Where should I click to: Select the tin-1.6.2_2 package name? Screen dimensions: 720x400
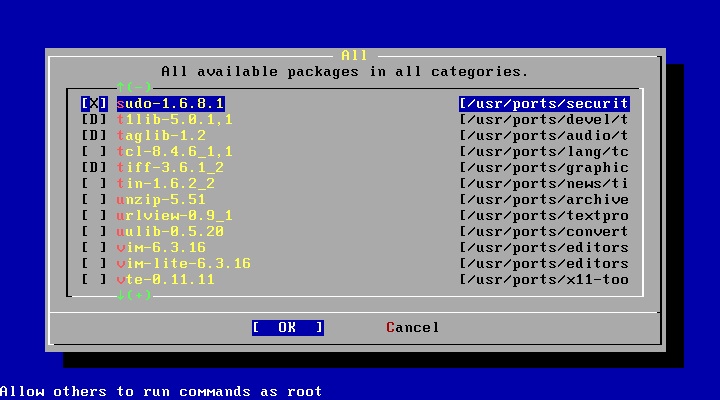pyautogui.click(x=166, y=184)
